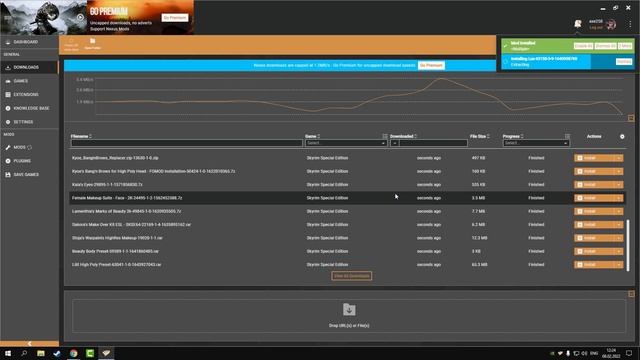The width and height of the screenshot is (640, 360).
Task: Click the downloads list vertical scrollbar
Action: (x=628, y=245)
